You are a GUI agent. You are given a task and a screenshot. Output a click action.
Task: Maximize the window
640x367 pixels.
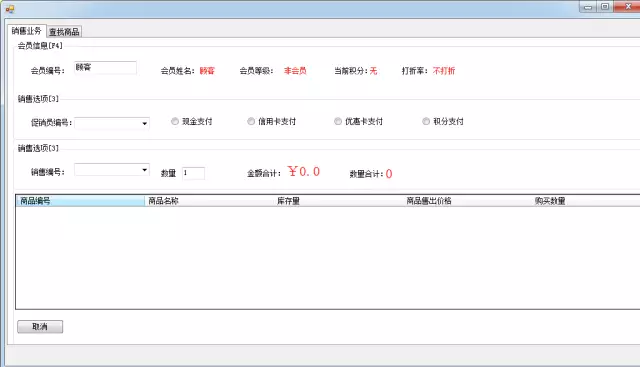click(x=605, y=7)
